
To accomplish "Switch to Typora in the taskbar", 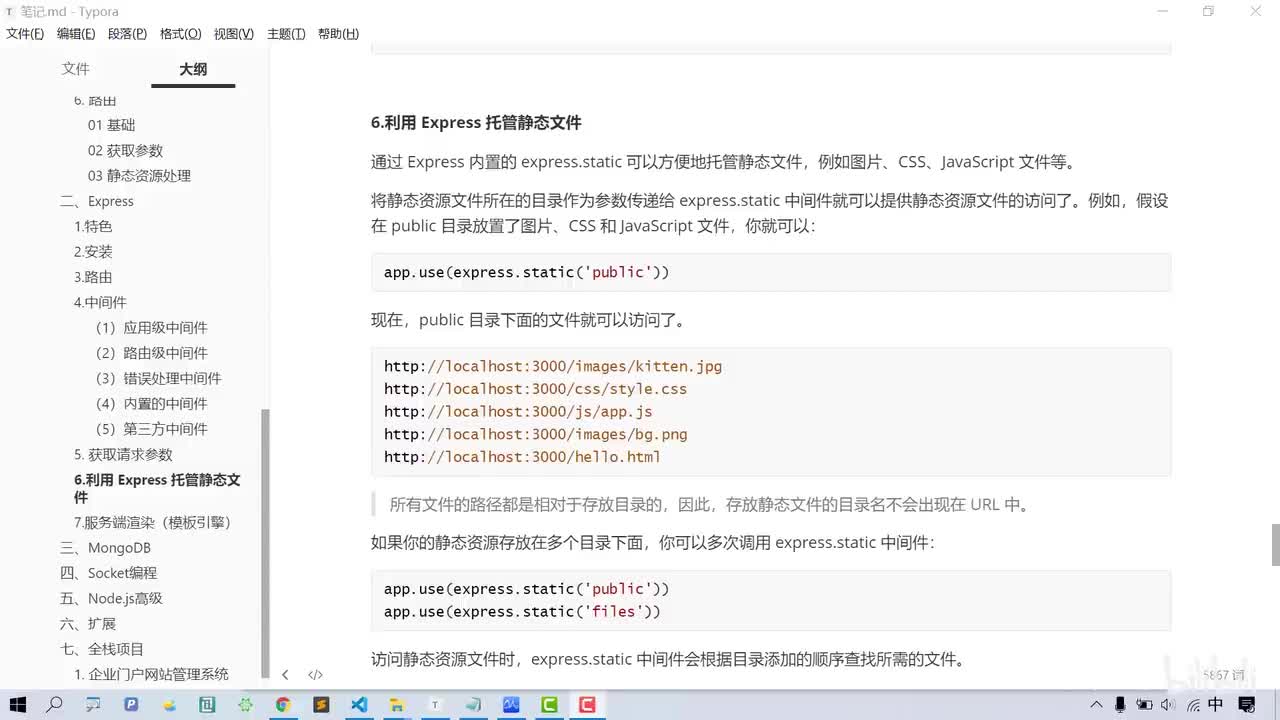I will click(x=435, y=705).
